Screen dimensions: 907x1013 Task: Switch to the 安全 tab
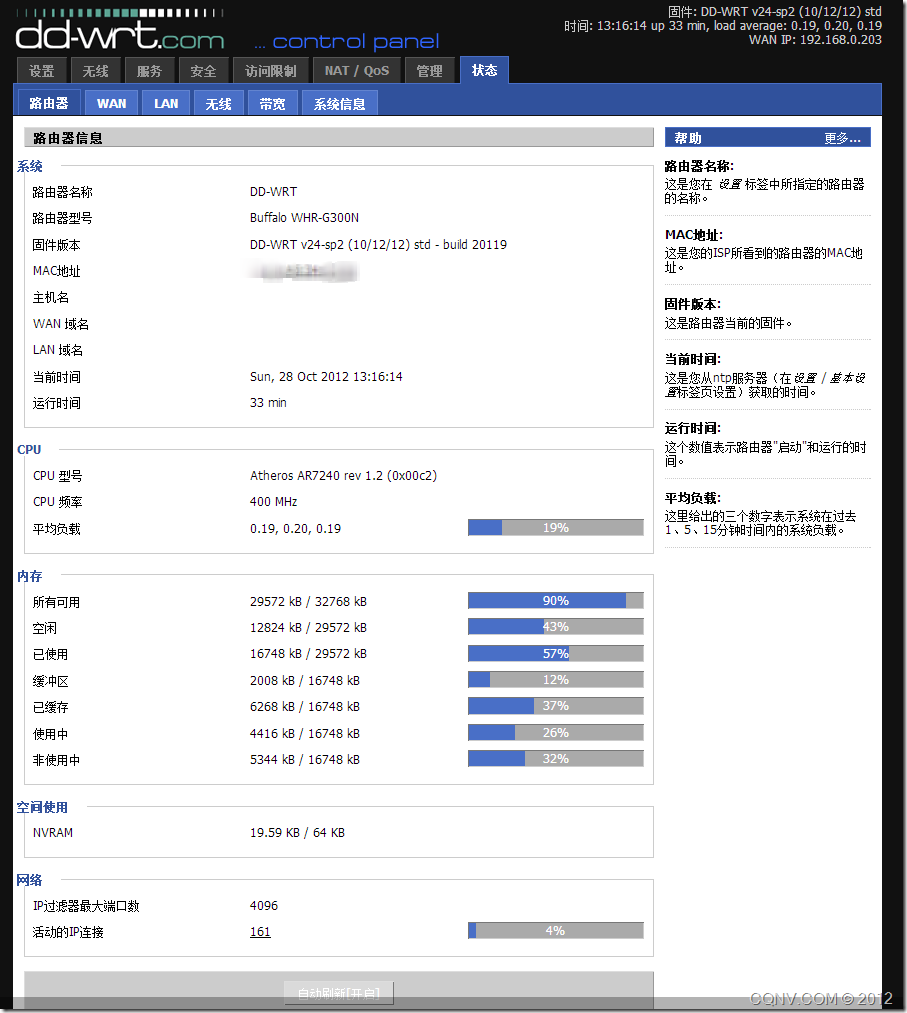(x=203, y=70)
